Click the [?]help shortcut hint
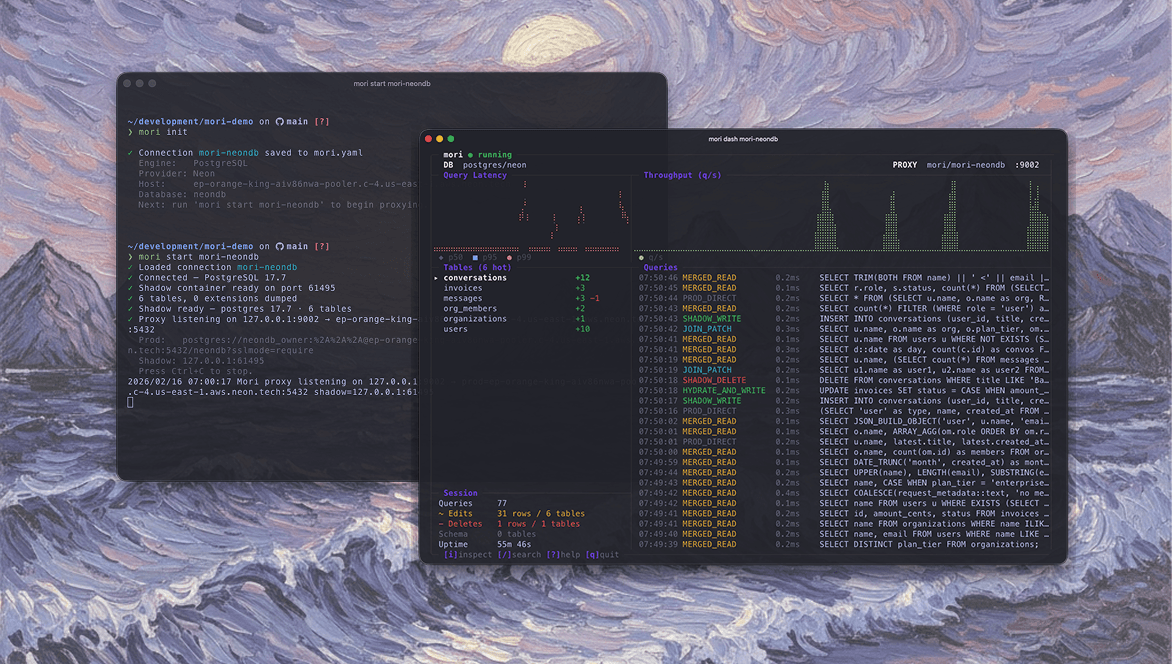The image size is (1172, 664). click(563, 555)
